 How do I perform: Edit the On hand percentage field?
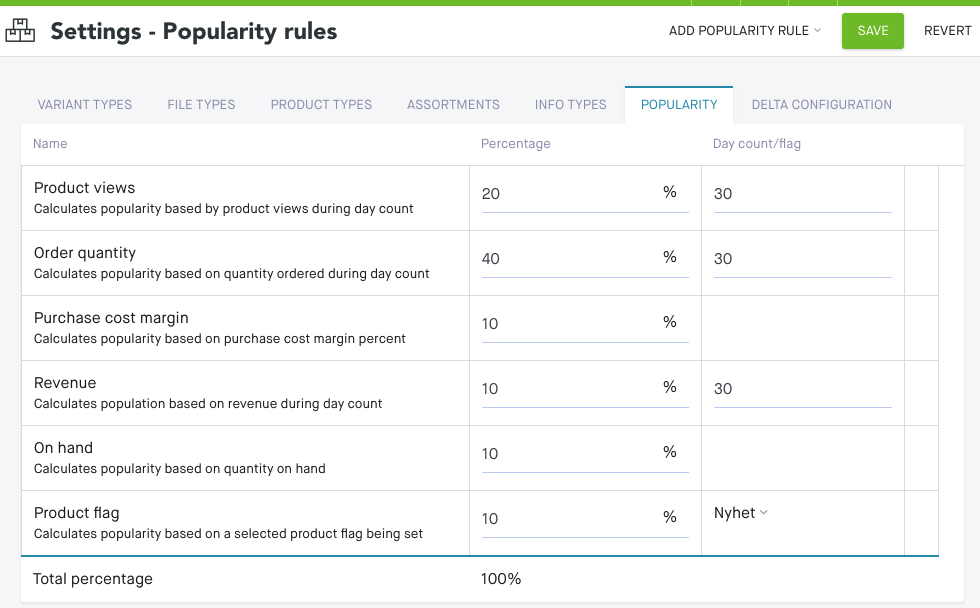click(570, 454)
